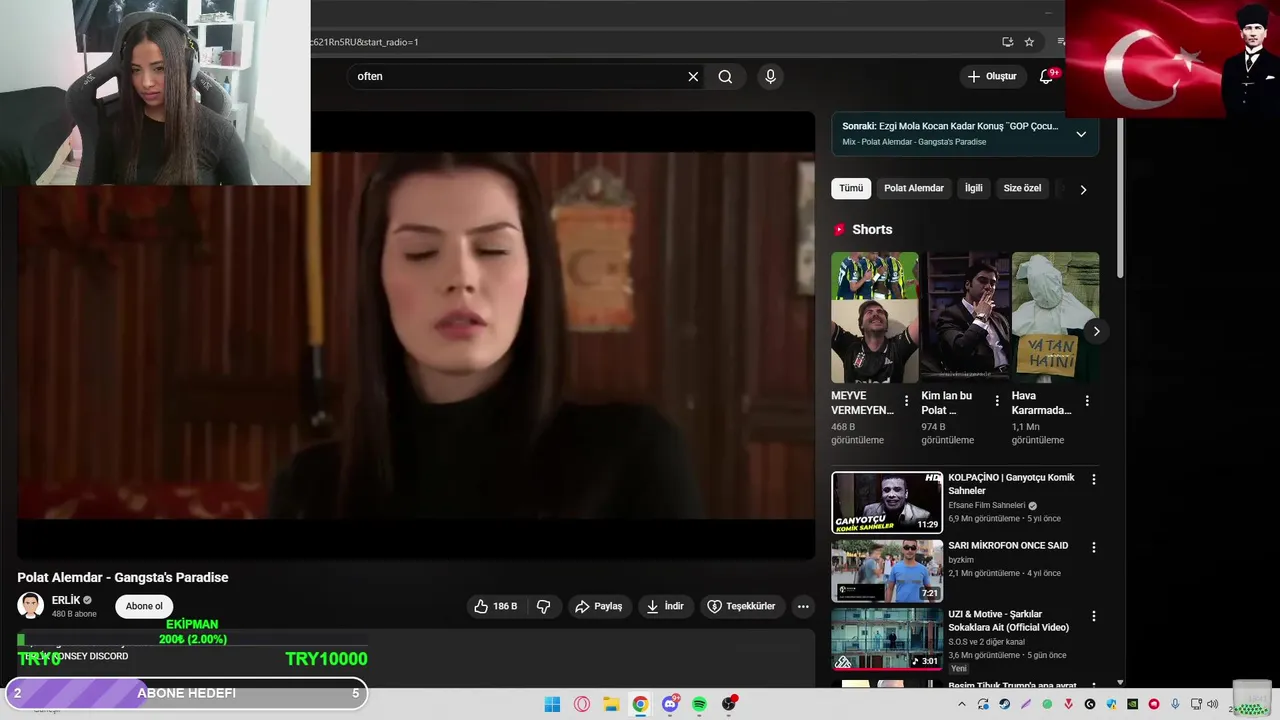Open OBS Studio from the taskbar
This screenshot has width=1280, height=720.
pos(729,704)
